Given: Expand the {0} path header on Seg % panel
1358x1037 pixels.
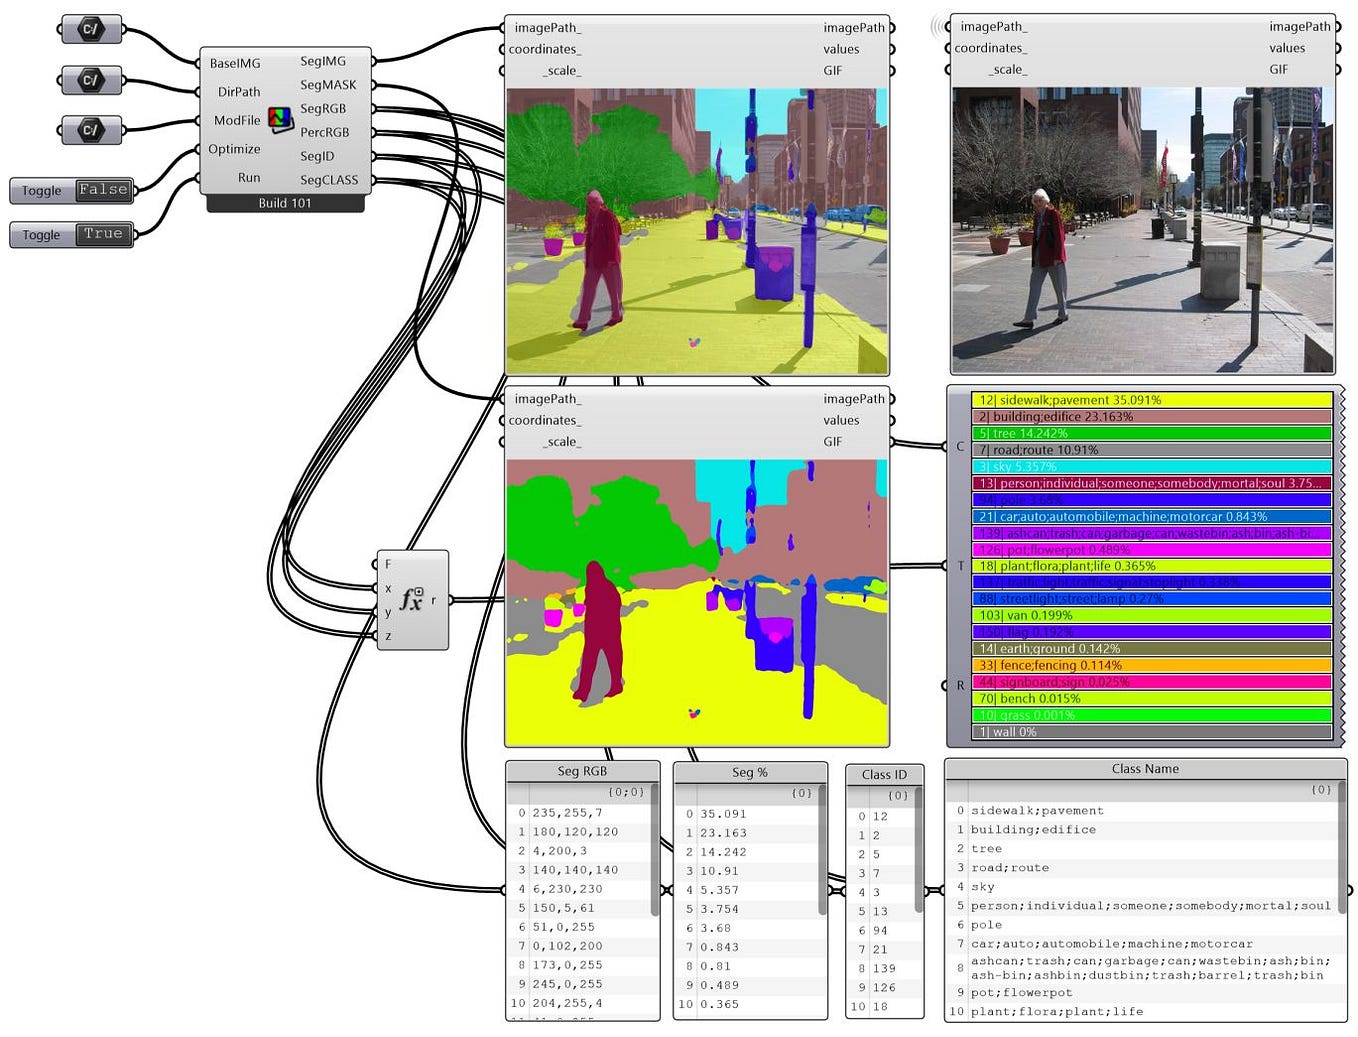Looking at the screenshot, I should point(801,792).
